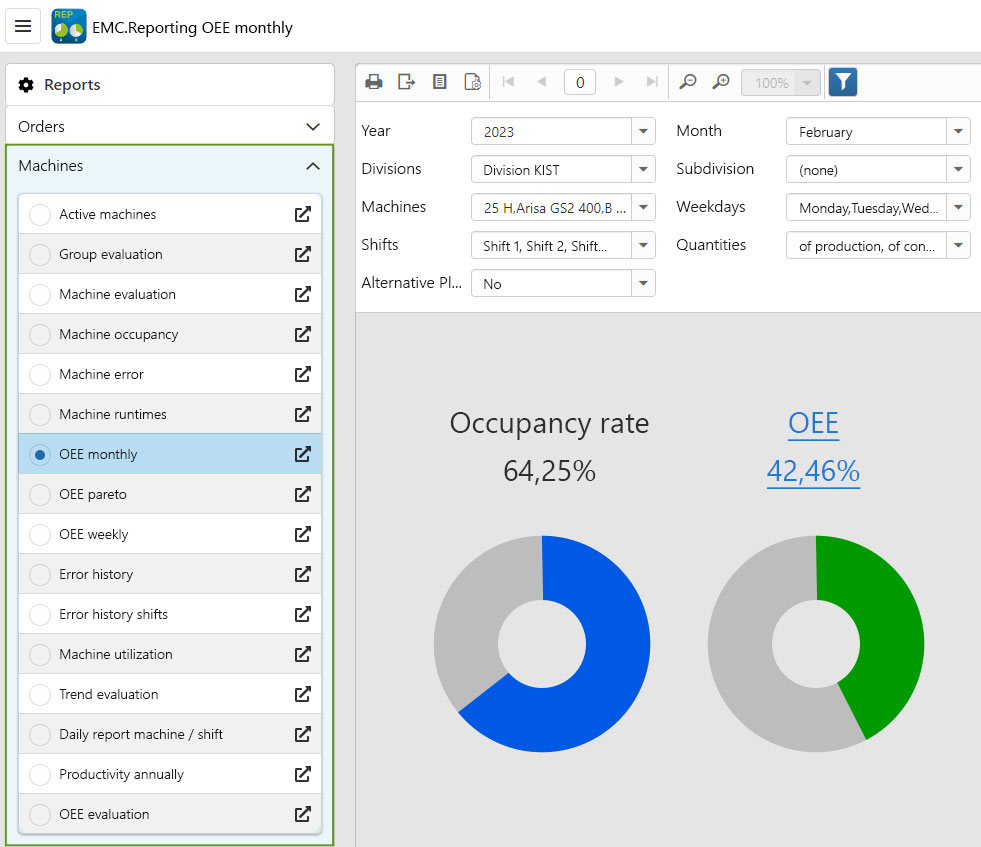Click the export report icon
The height and width of the screenshot is (847, 981).
(x=406, y=82)
